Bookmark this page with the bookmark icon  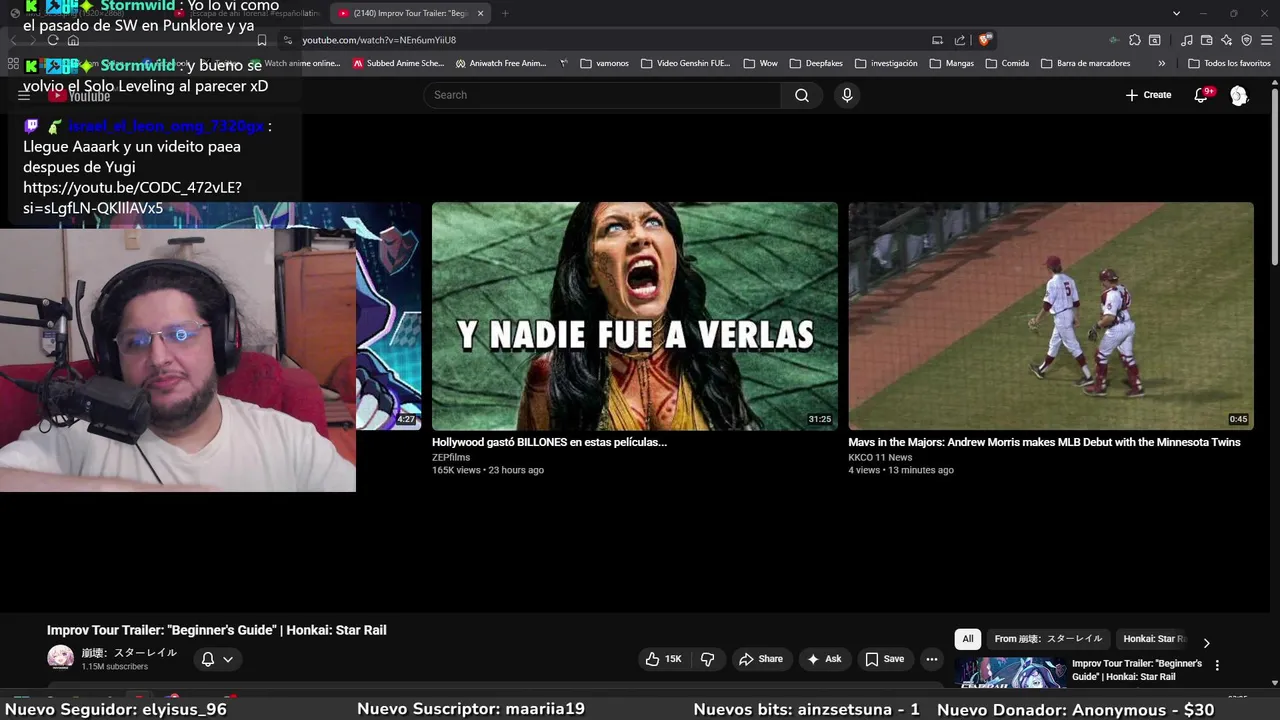pyautogui.click(x=262, y=40)
